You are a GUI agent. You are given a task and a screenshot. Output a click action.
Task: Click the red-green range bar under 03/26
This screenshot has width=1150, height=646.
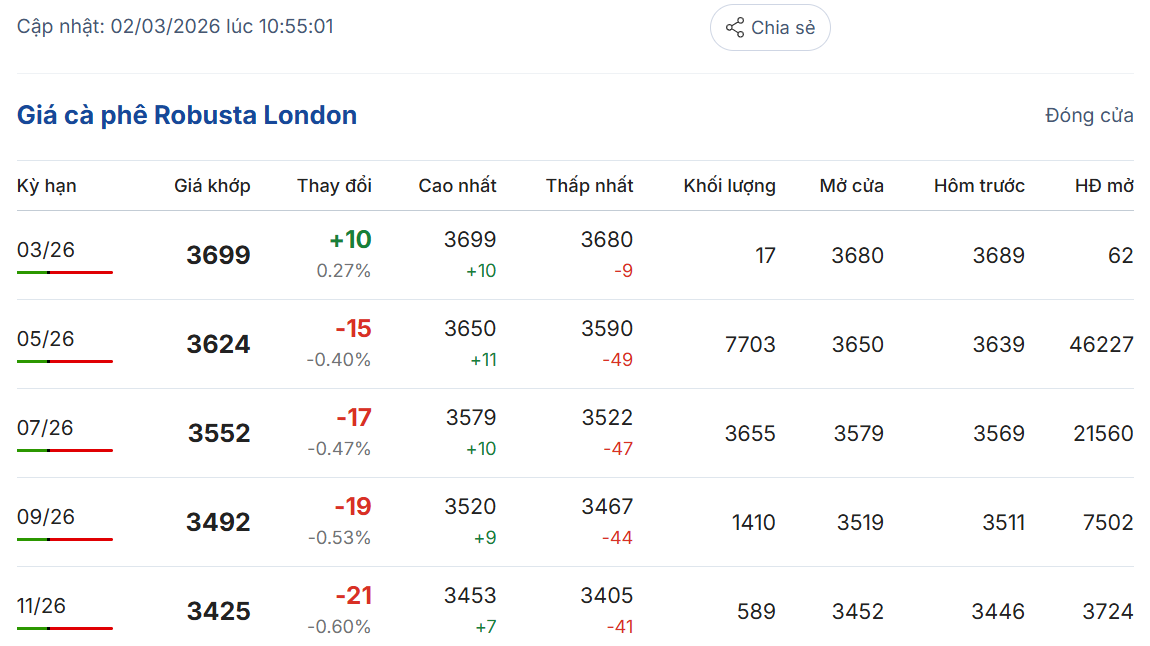click(x=65, y=272)
